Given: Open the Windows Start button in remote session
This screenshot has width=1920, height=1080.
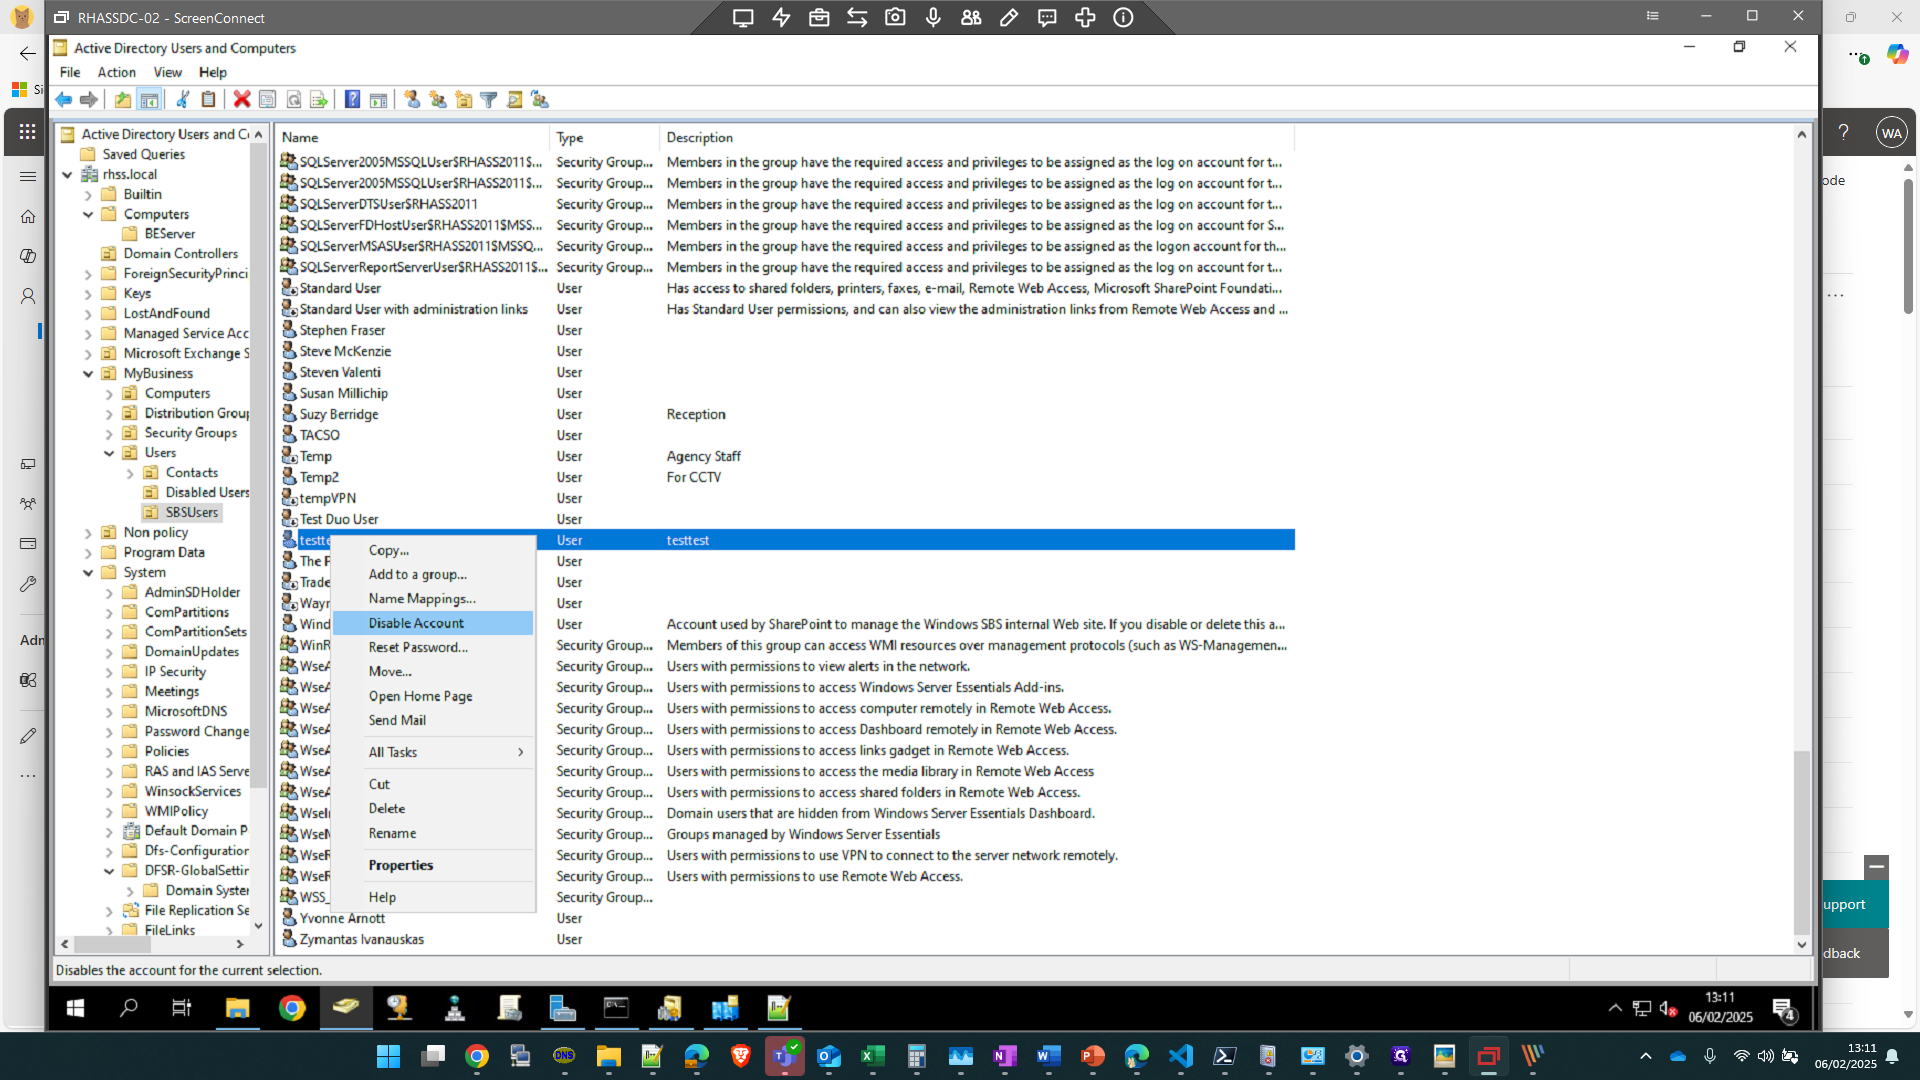Looking at the screenshot, I should tap(75, 1008).
